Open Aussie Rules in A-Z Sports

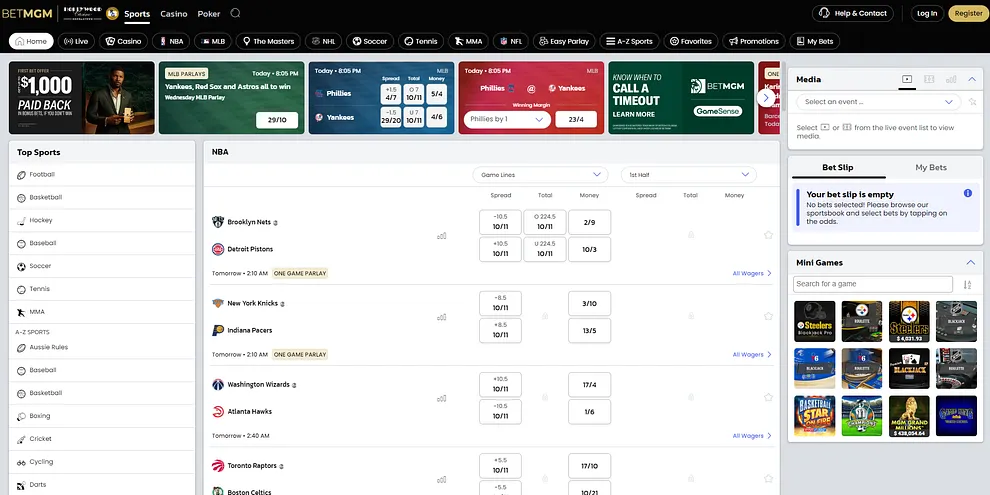(x=102, y=347)
